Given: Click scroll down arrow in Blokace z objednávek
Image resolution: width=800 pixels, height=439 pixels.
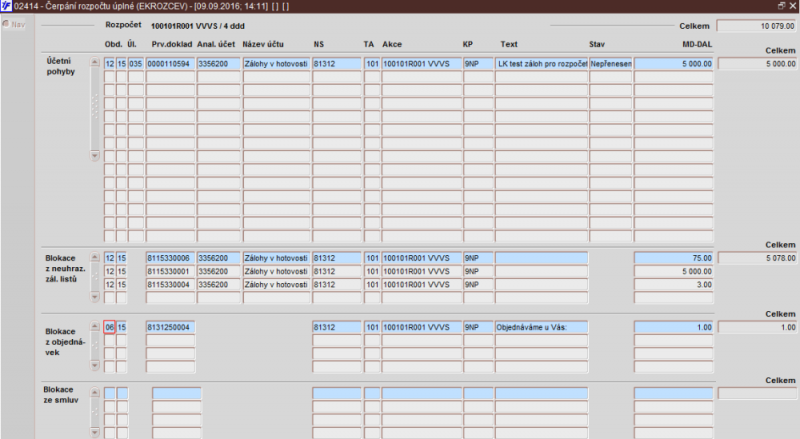Looking at the screenshot, I should click(x=94, y=365).
